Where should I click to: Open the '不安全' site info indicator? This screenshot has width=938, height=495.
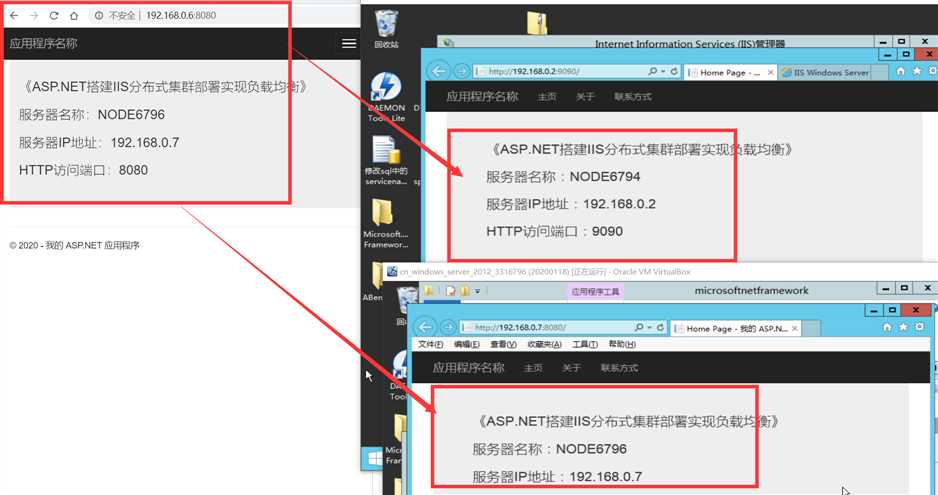click(115, 16)
